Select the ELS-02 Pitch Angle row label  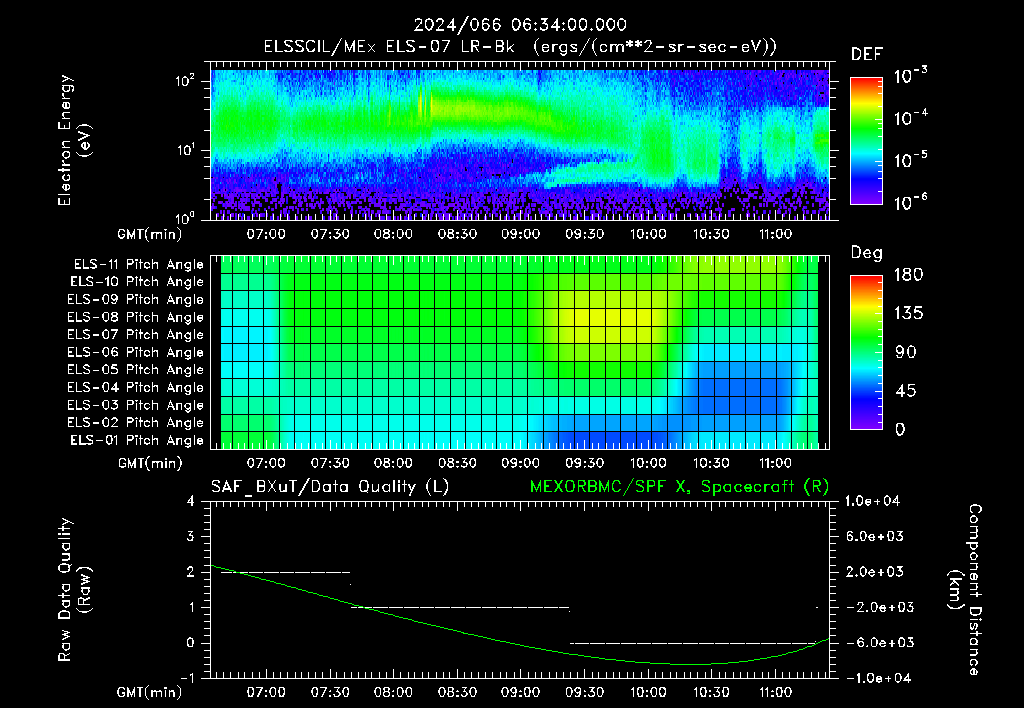pos(136,423)
